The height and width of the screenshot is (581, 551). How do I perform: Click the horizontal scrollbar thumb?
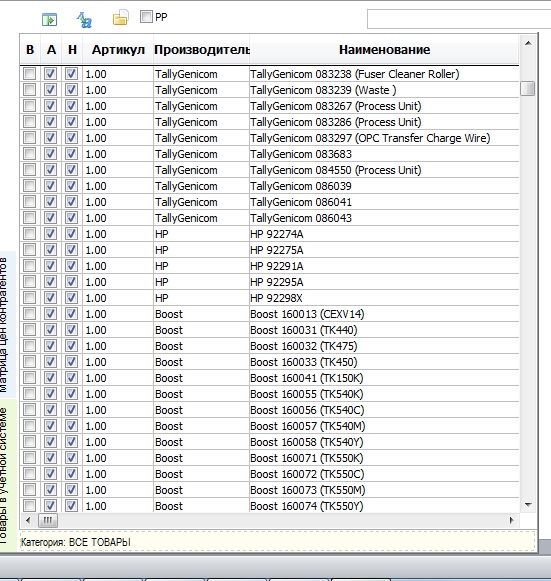pyautogui.click(x=48, y=520)
